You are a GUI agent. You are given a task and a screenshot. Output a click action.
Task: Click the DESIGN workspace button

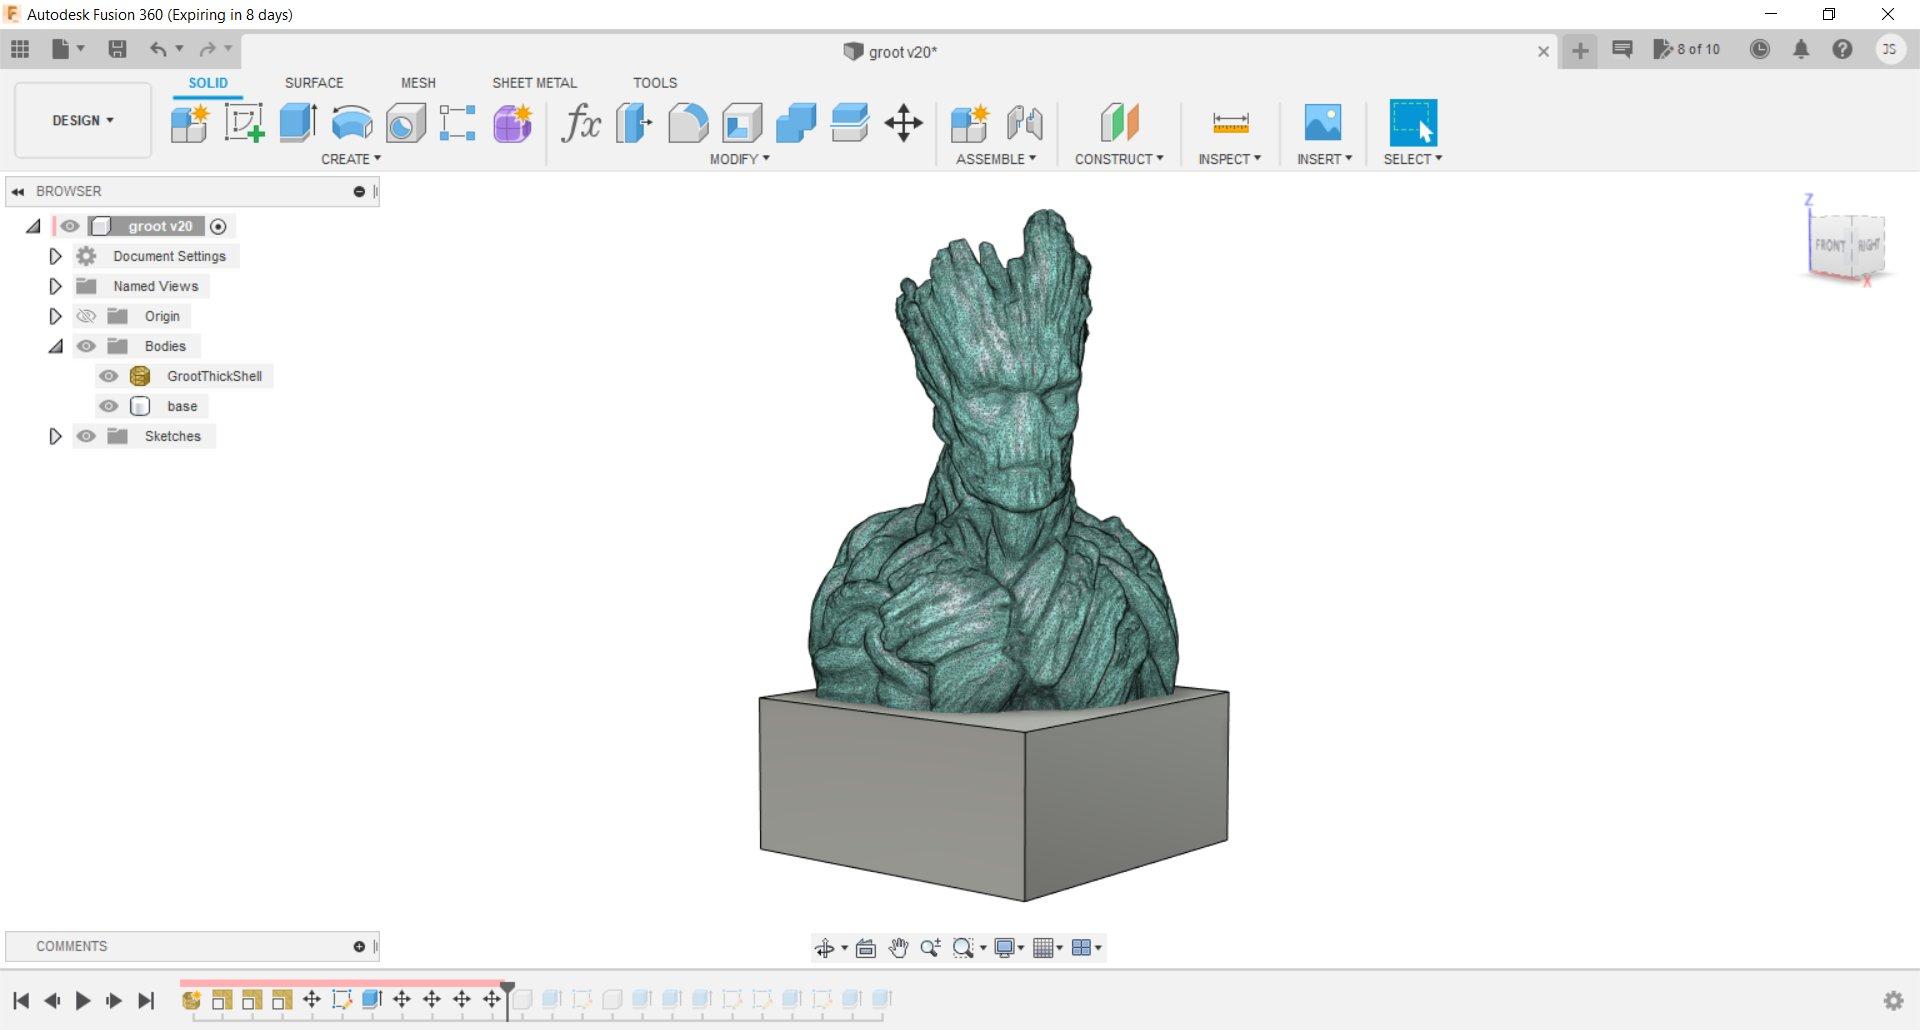(82, 120)
